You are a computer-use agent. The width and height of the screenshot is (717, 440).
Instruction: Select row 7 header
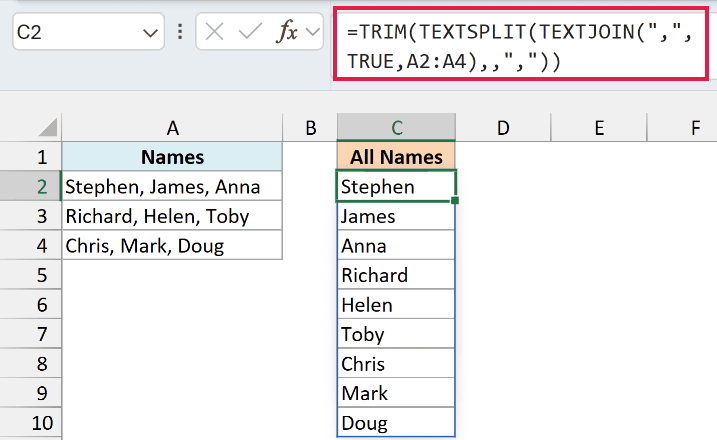[x=31, y=334]
